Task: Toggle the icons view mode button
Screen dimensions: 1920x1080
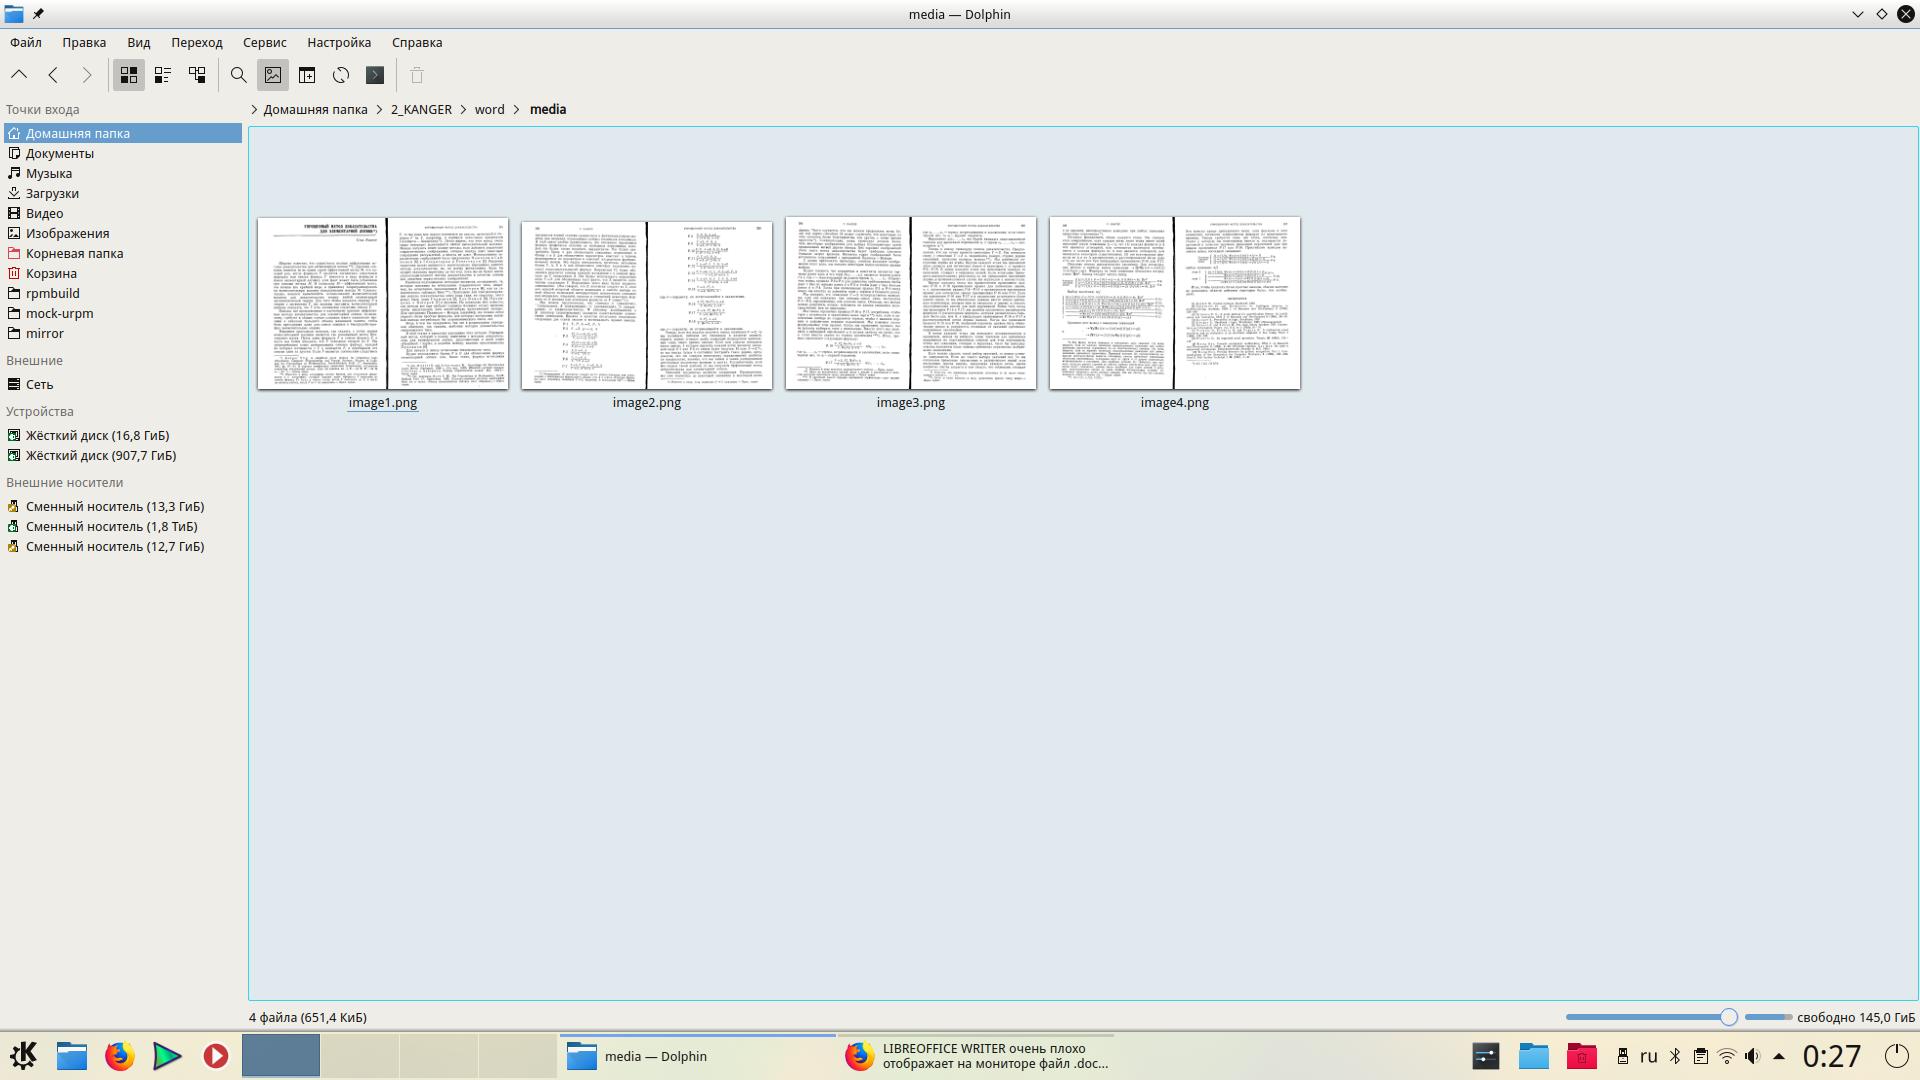Action: pyautogui.click(x=129, y=75)
